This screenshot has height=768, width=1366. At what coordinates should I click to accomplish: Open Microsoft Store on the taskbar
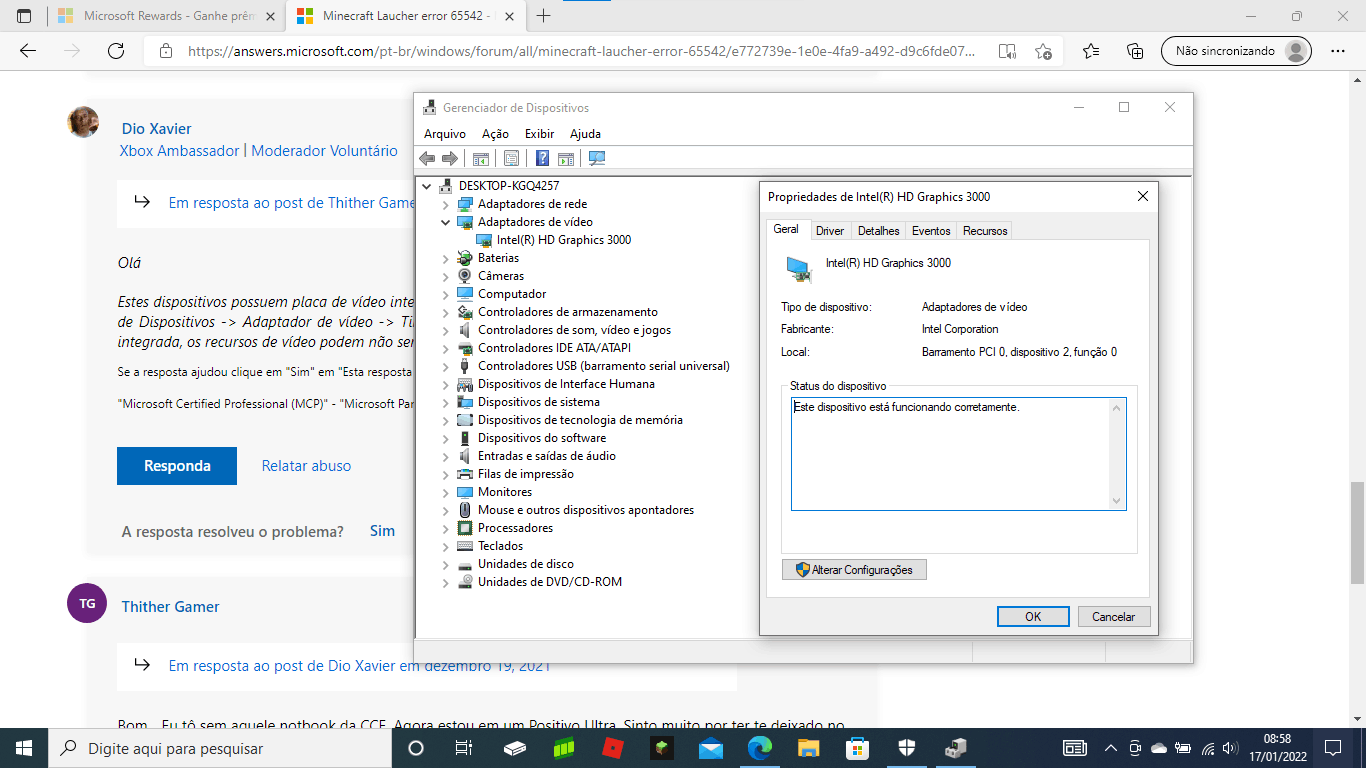tap(858, 748)
